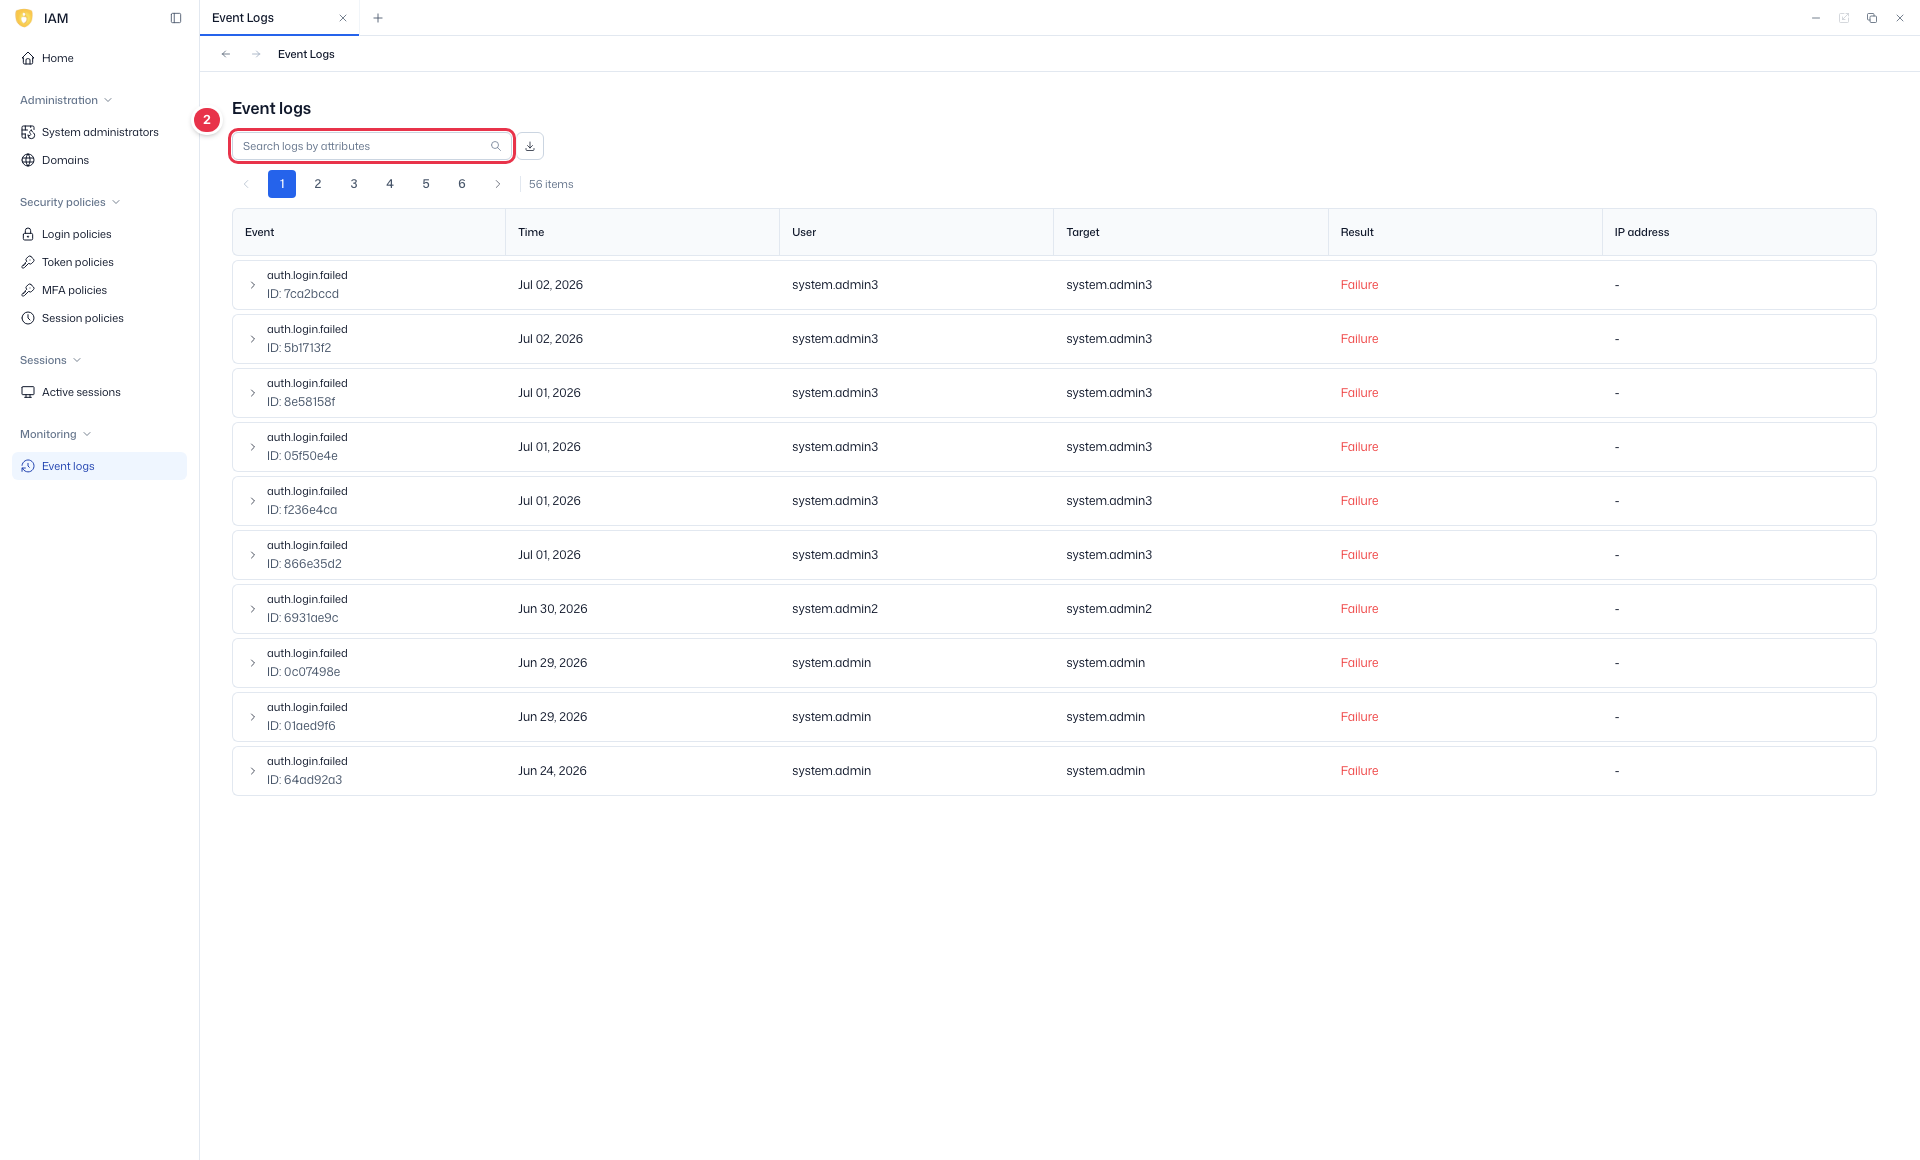
Task: Collapse the Monitoring section
Action: tap(55, 434)
